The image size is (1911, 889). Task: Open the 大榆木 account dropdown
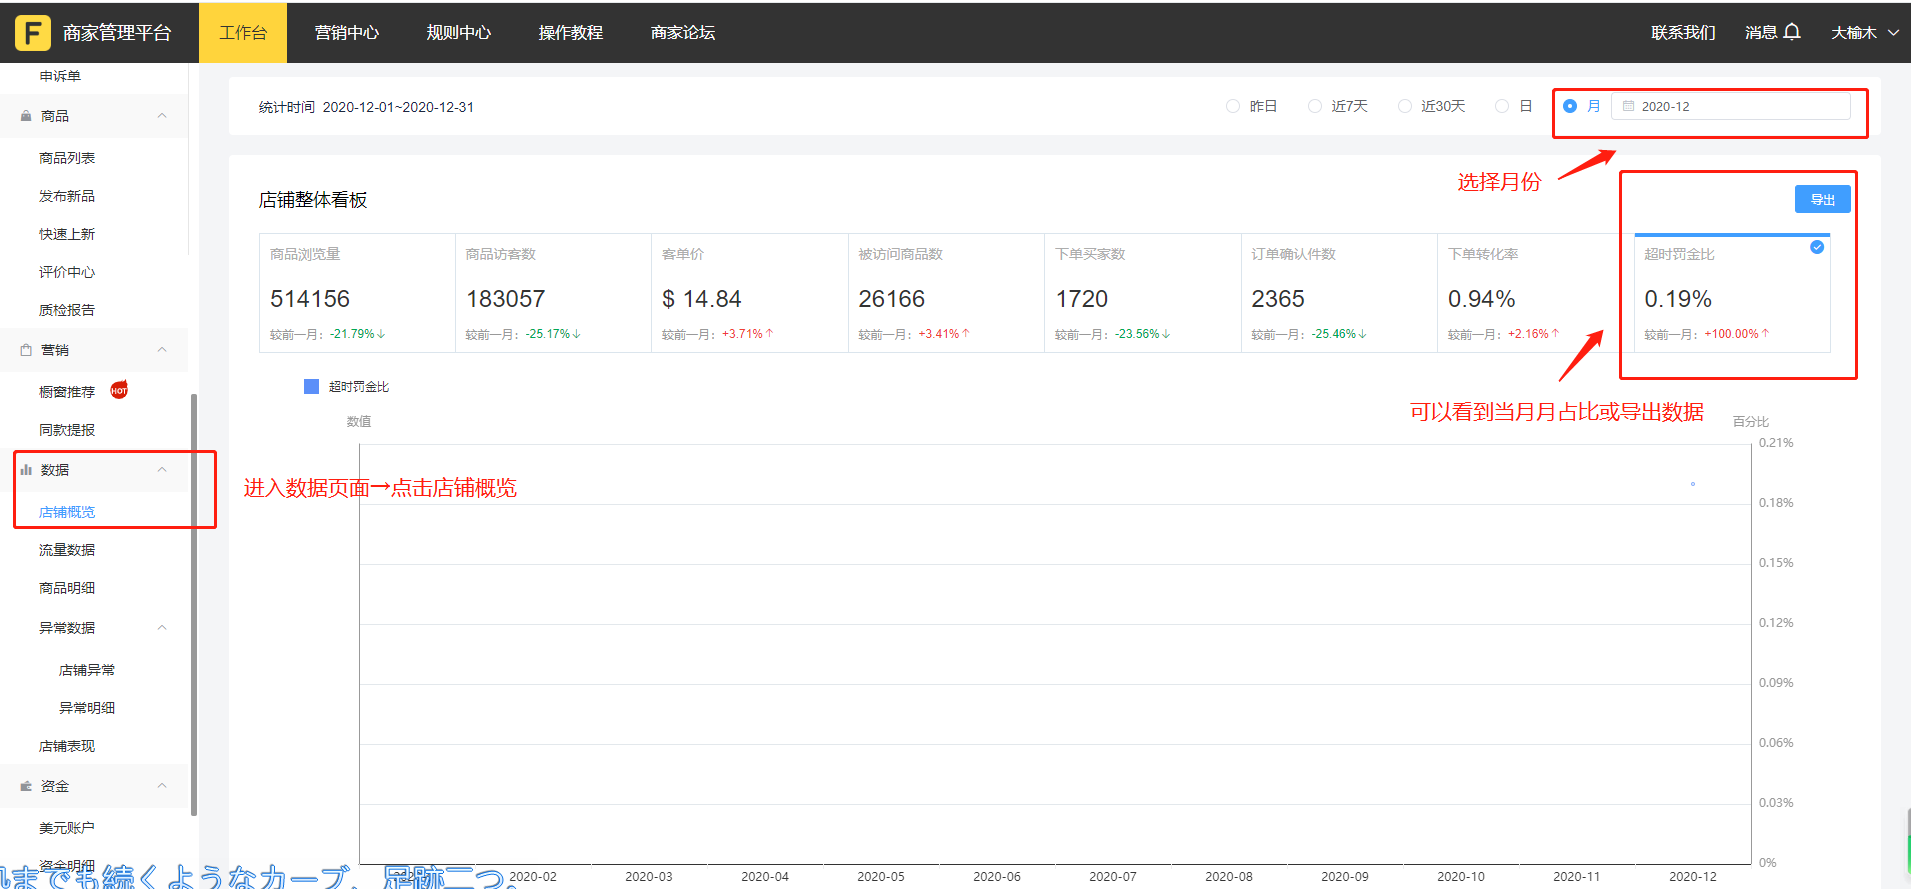[x=1864, y=33]
